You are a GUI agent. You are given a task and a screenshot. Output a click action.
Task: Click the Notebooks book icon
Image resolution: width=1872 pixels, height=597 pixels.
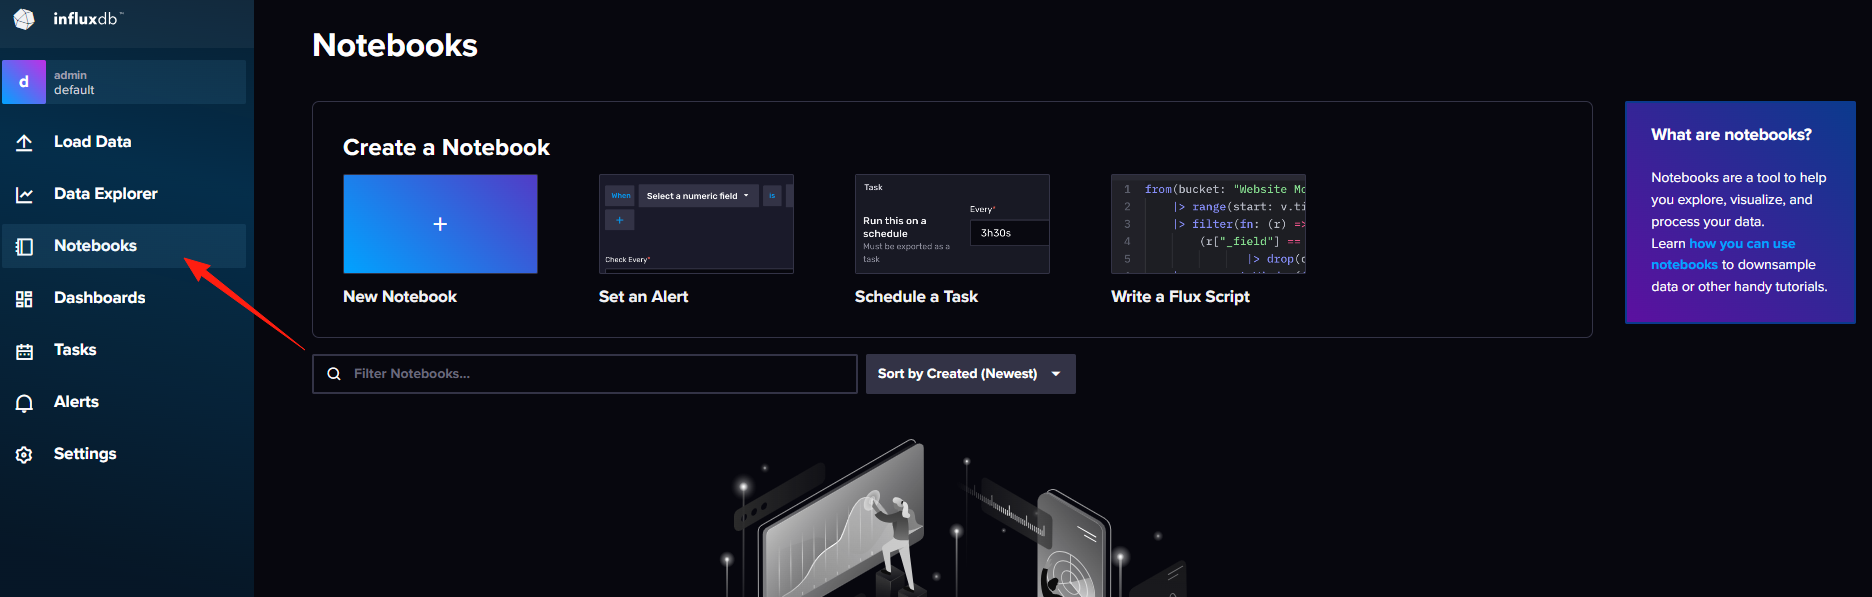click(x=25, y=246)
